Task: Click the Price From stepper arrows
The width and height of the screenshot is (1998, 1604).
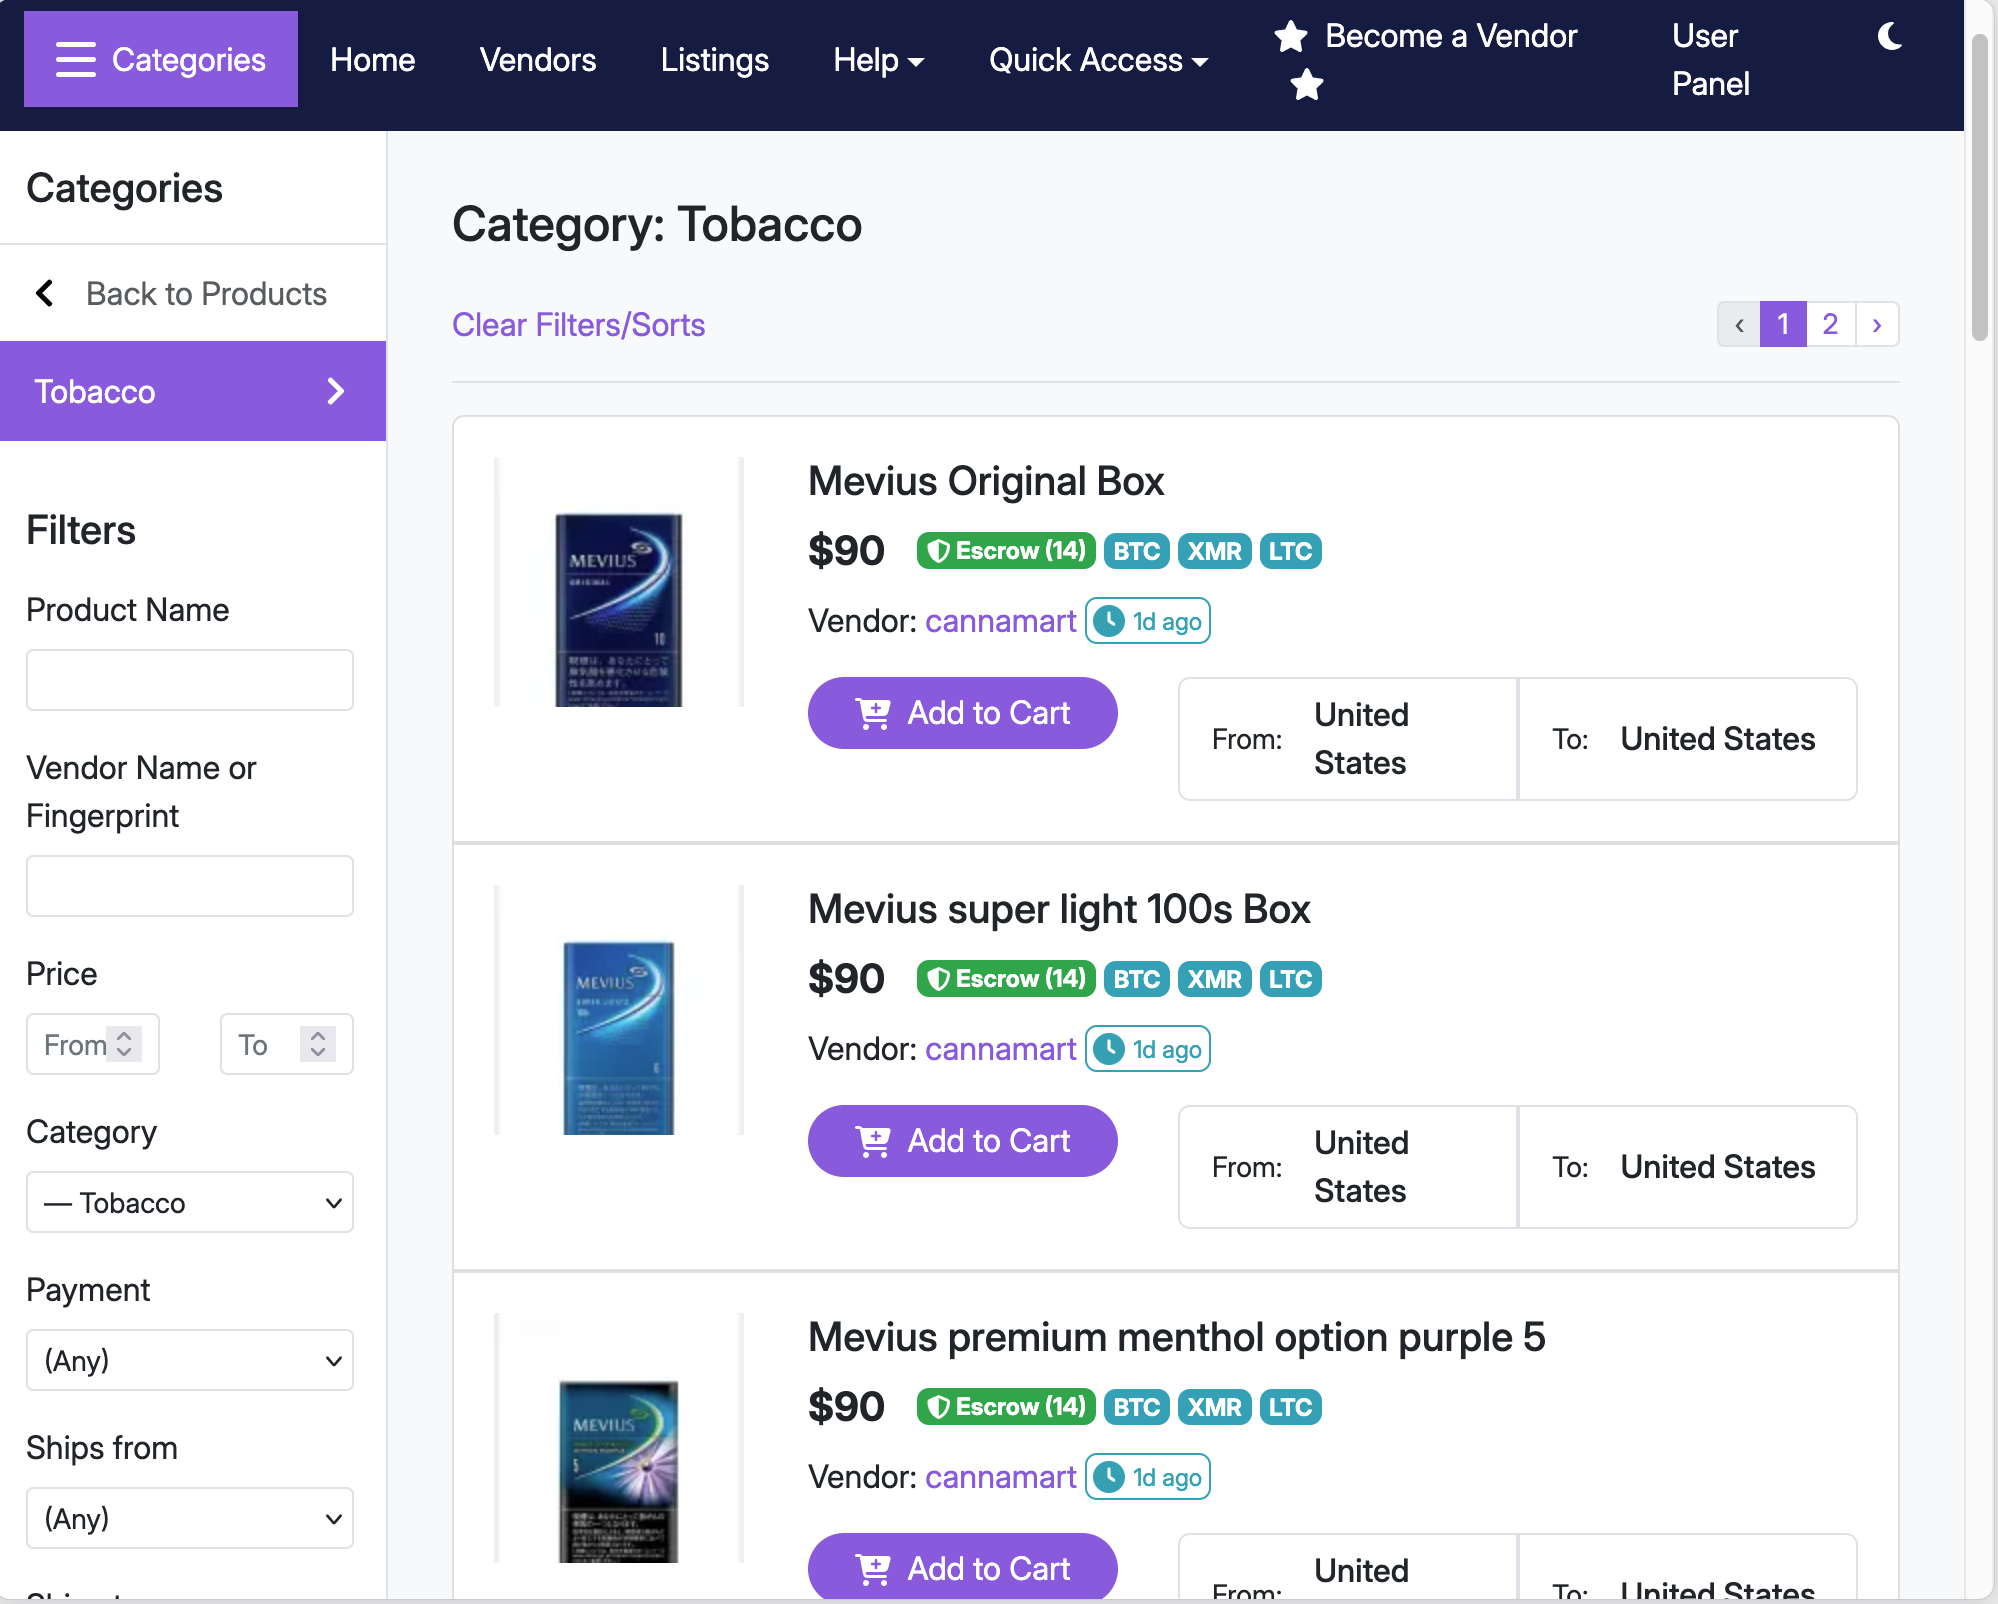Action: tap(124, 1044)
